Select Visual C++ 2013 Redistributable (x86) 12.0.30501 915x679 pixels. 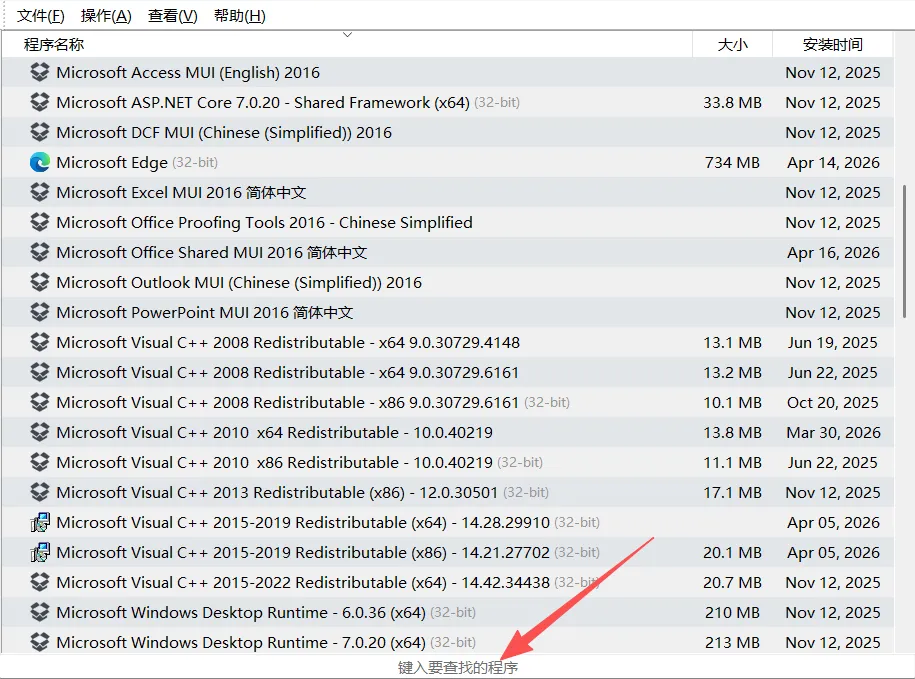[277, 492]
